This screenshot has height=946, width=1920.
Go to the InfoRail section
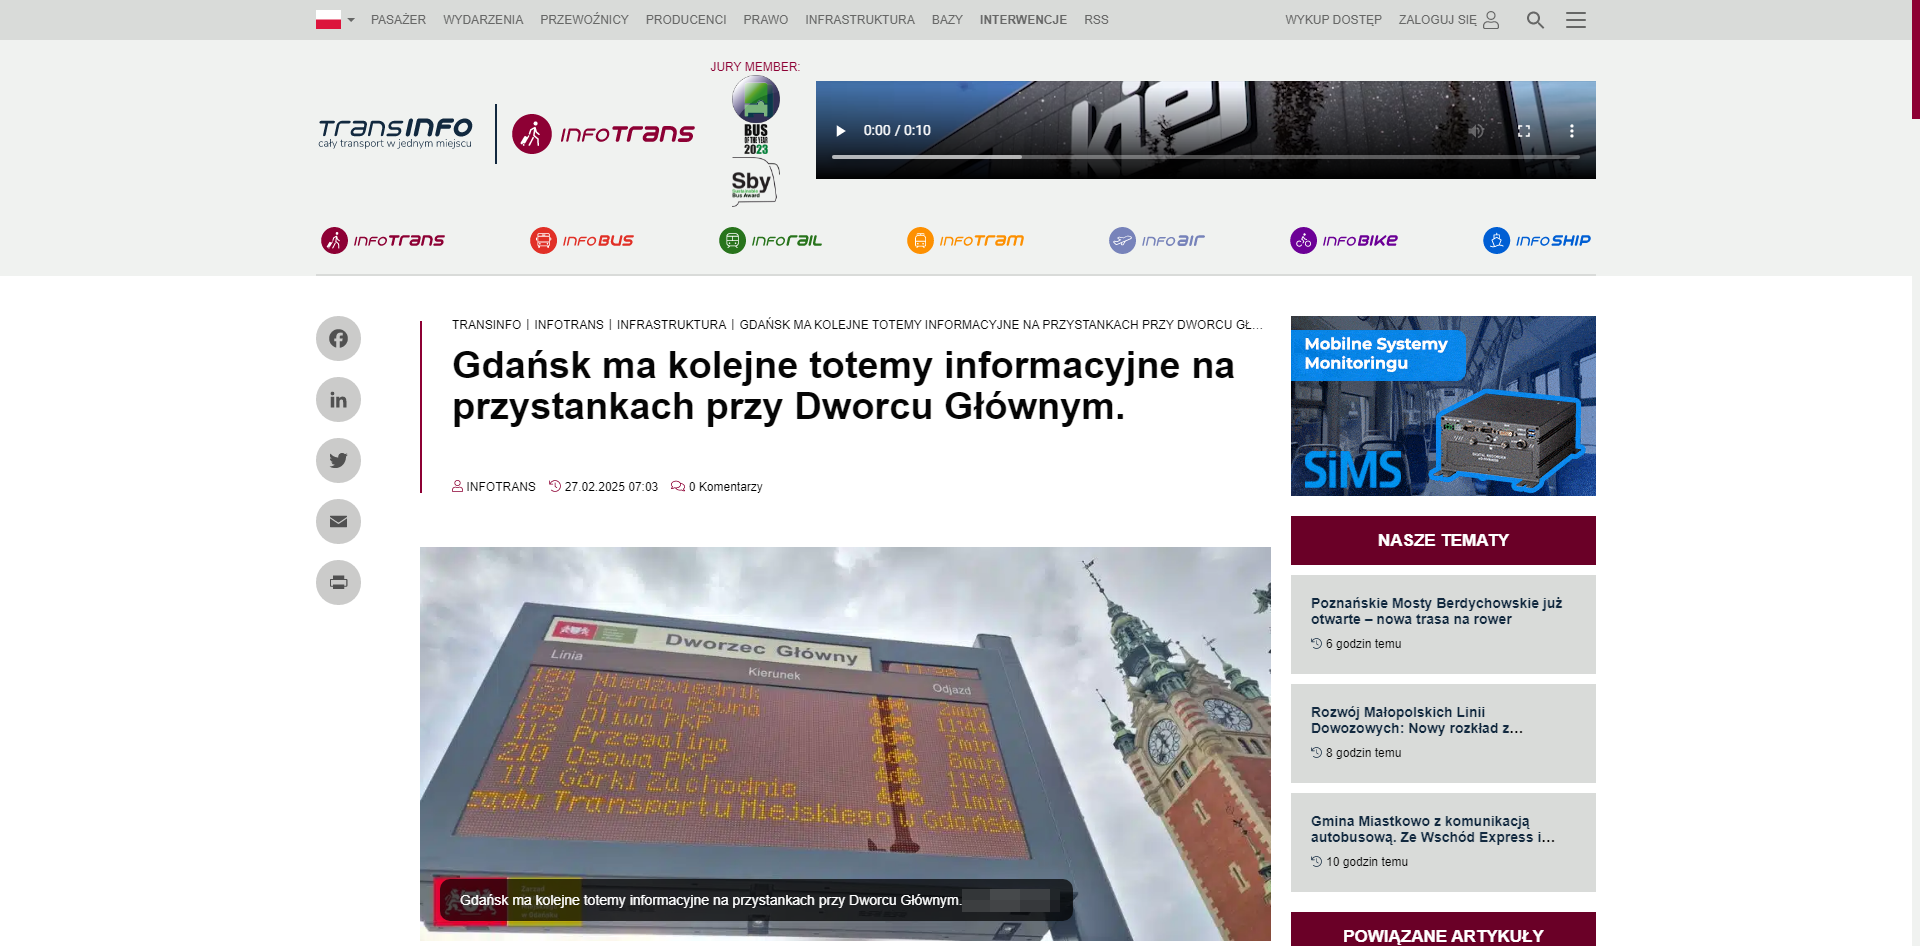coord(771,241)
